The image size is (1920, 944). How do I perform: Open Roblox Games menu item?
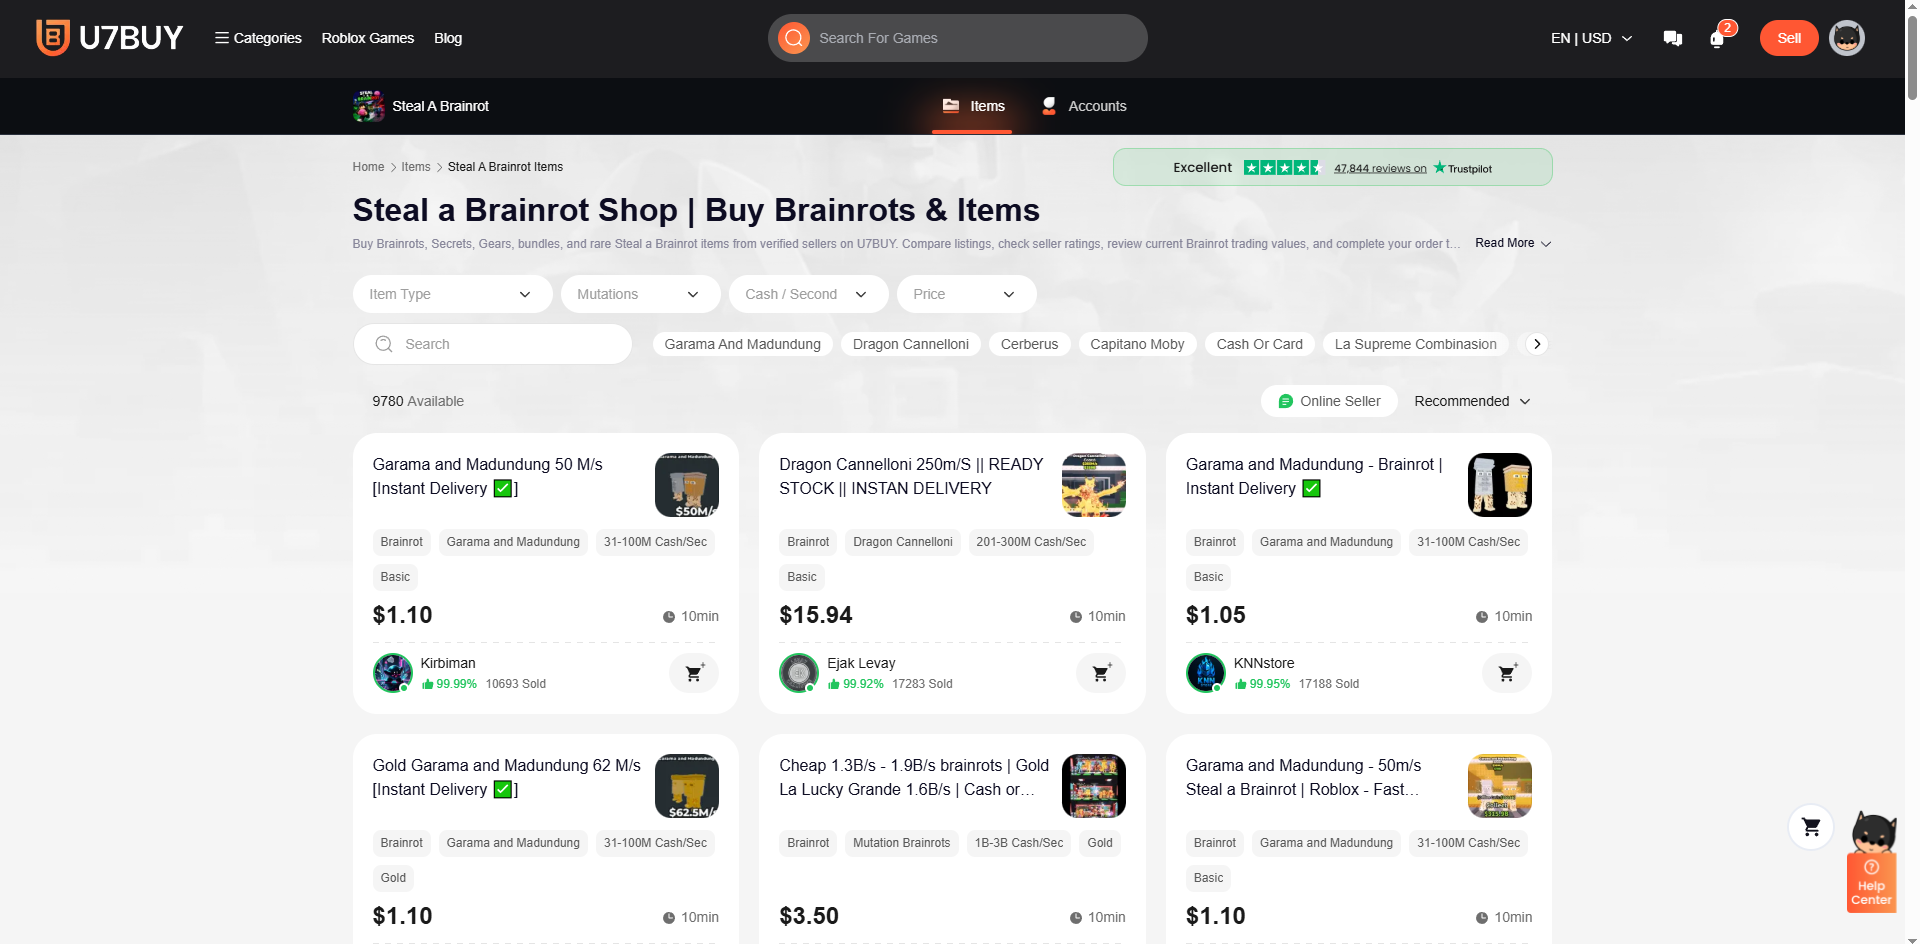point(368,38)
